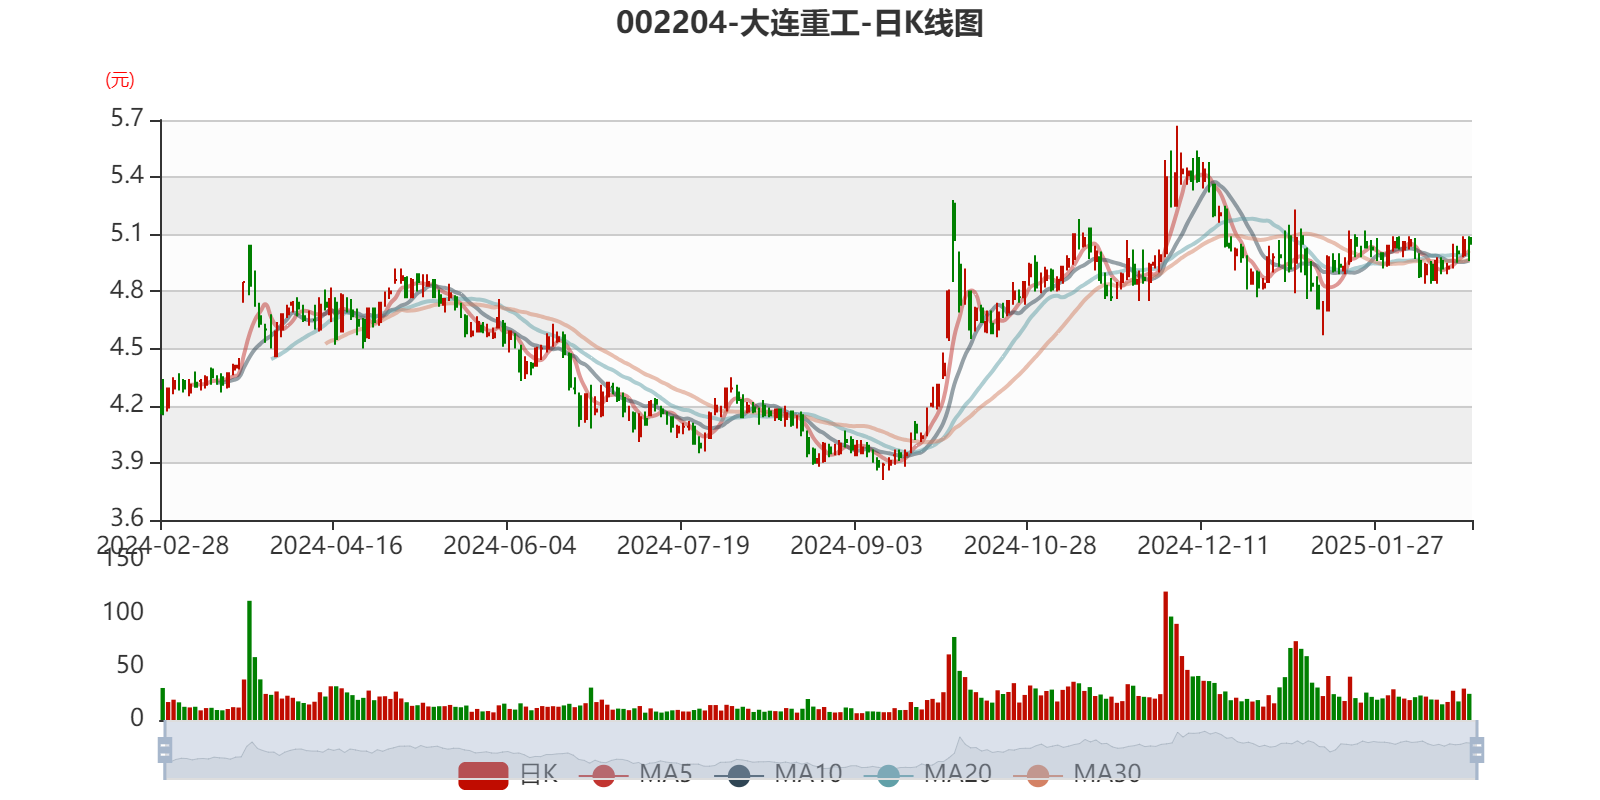Toggle the MA20 legend entry
This screenshot has height=800, width=1600.
coord(928,774)
